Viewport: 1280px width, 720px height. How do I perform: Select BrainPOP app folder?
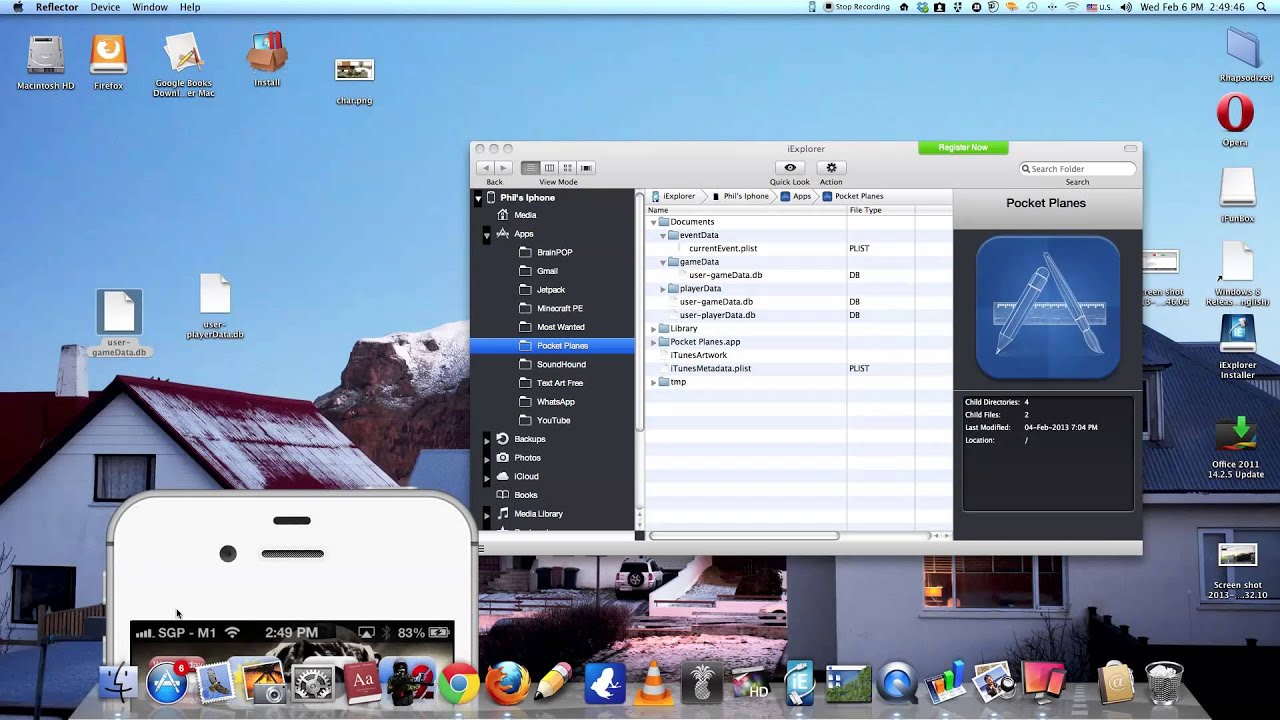point(552,252)
